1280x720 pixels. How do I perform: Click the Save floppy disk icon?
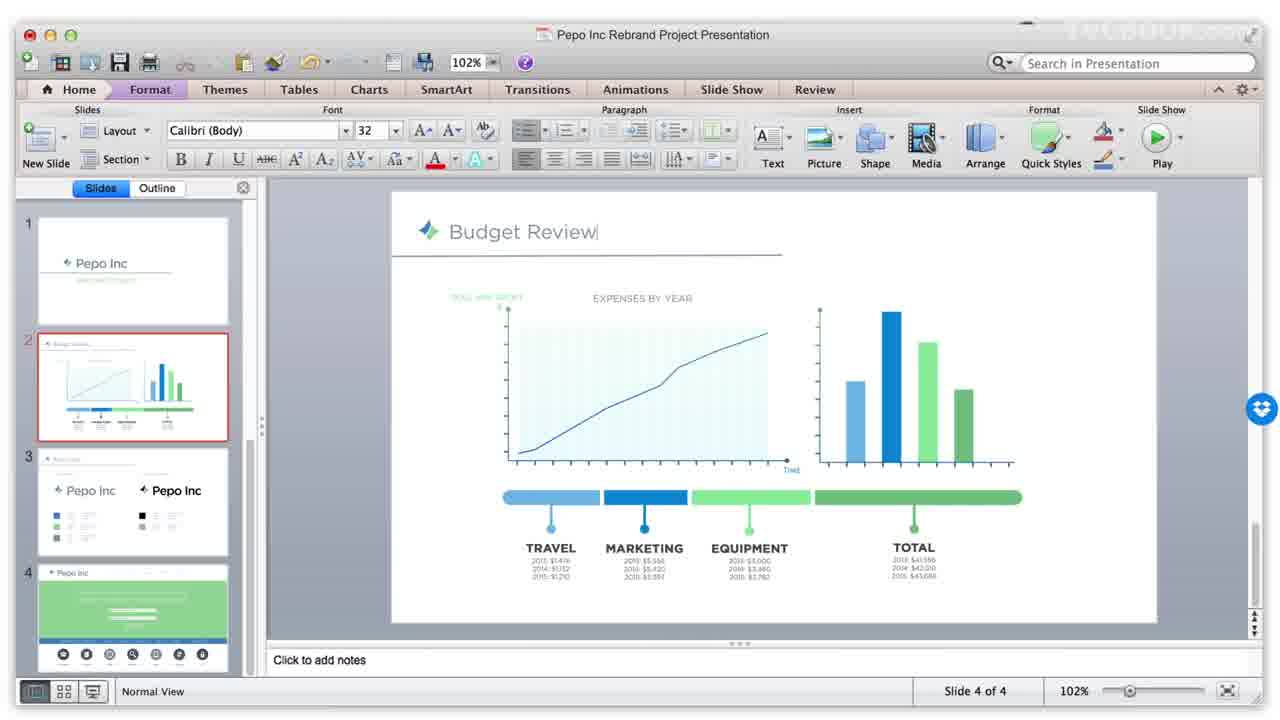pyautogui.click(x=120, y=62)
